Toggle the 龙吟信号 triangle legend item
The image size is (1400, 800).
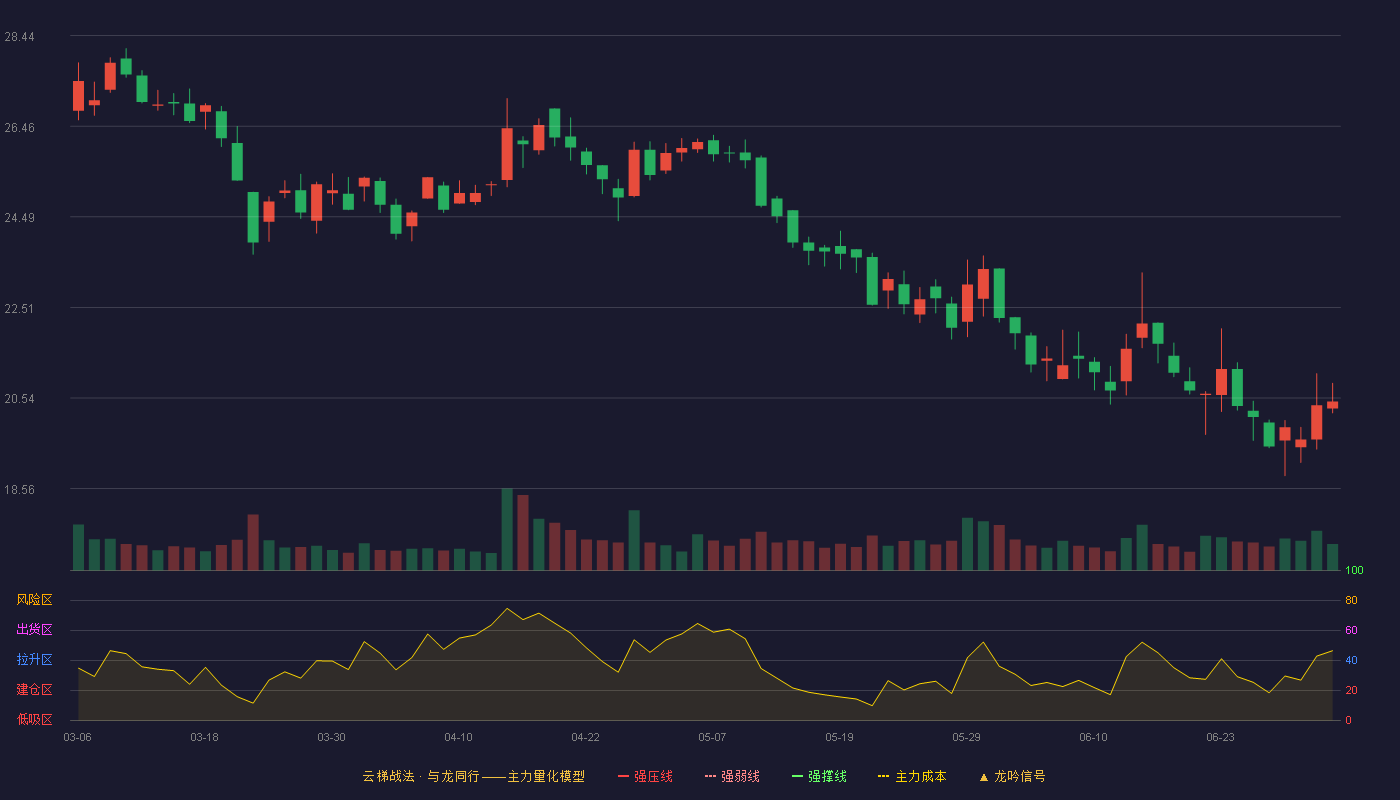click(1012, 776)
